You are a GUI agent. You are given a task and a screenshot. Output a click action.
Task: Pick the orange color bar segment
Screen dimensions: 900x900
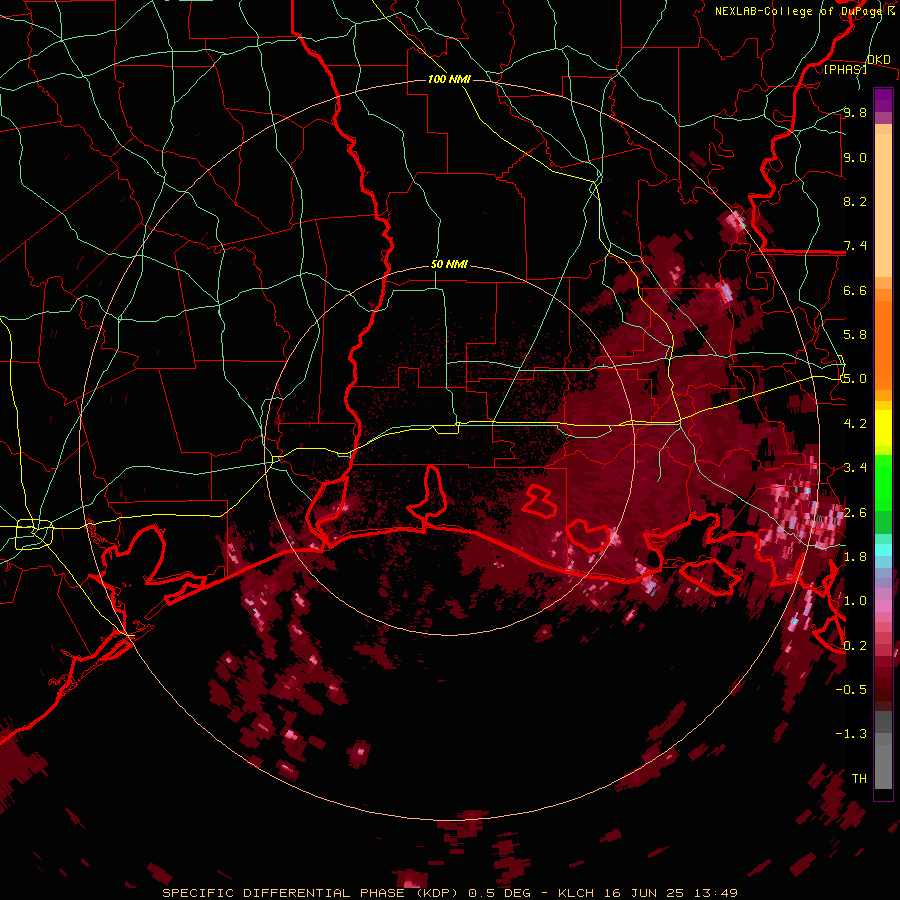[883, 344]
